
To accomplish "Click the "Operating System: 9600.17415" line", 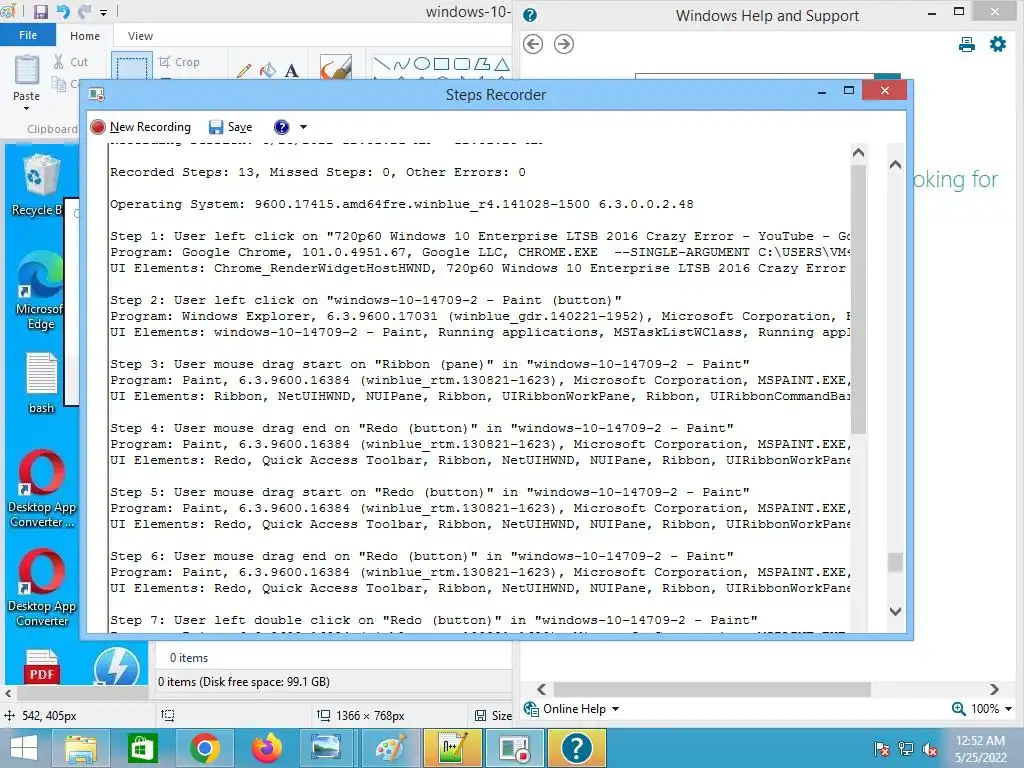I will click(402, 204).
